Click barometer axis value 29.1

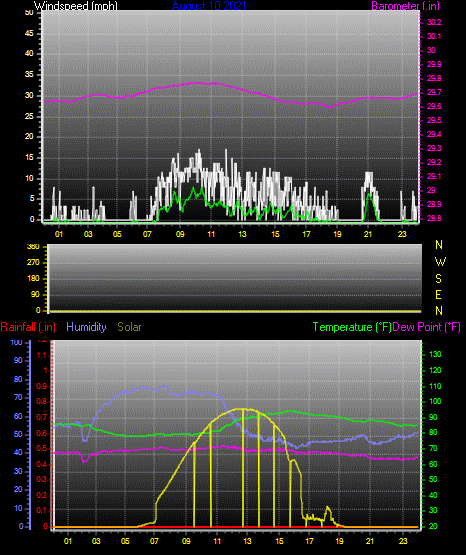tap(434, 176)
